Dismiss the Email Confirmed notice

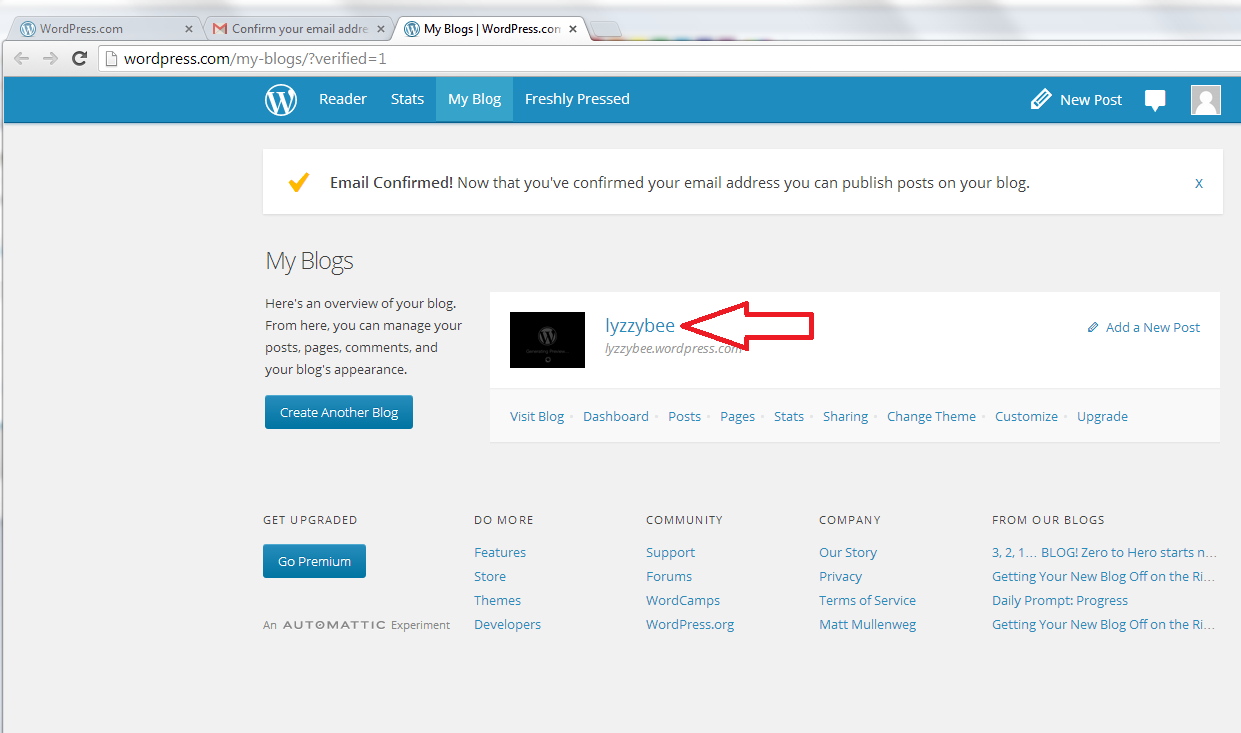pos(1198,183)
